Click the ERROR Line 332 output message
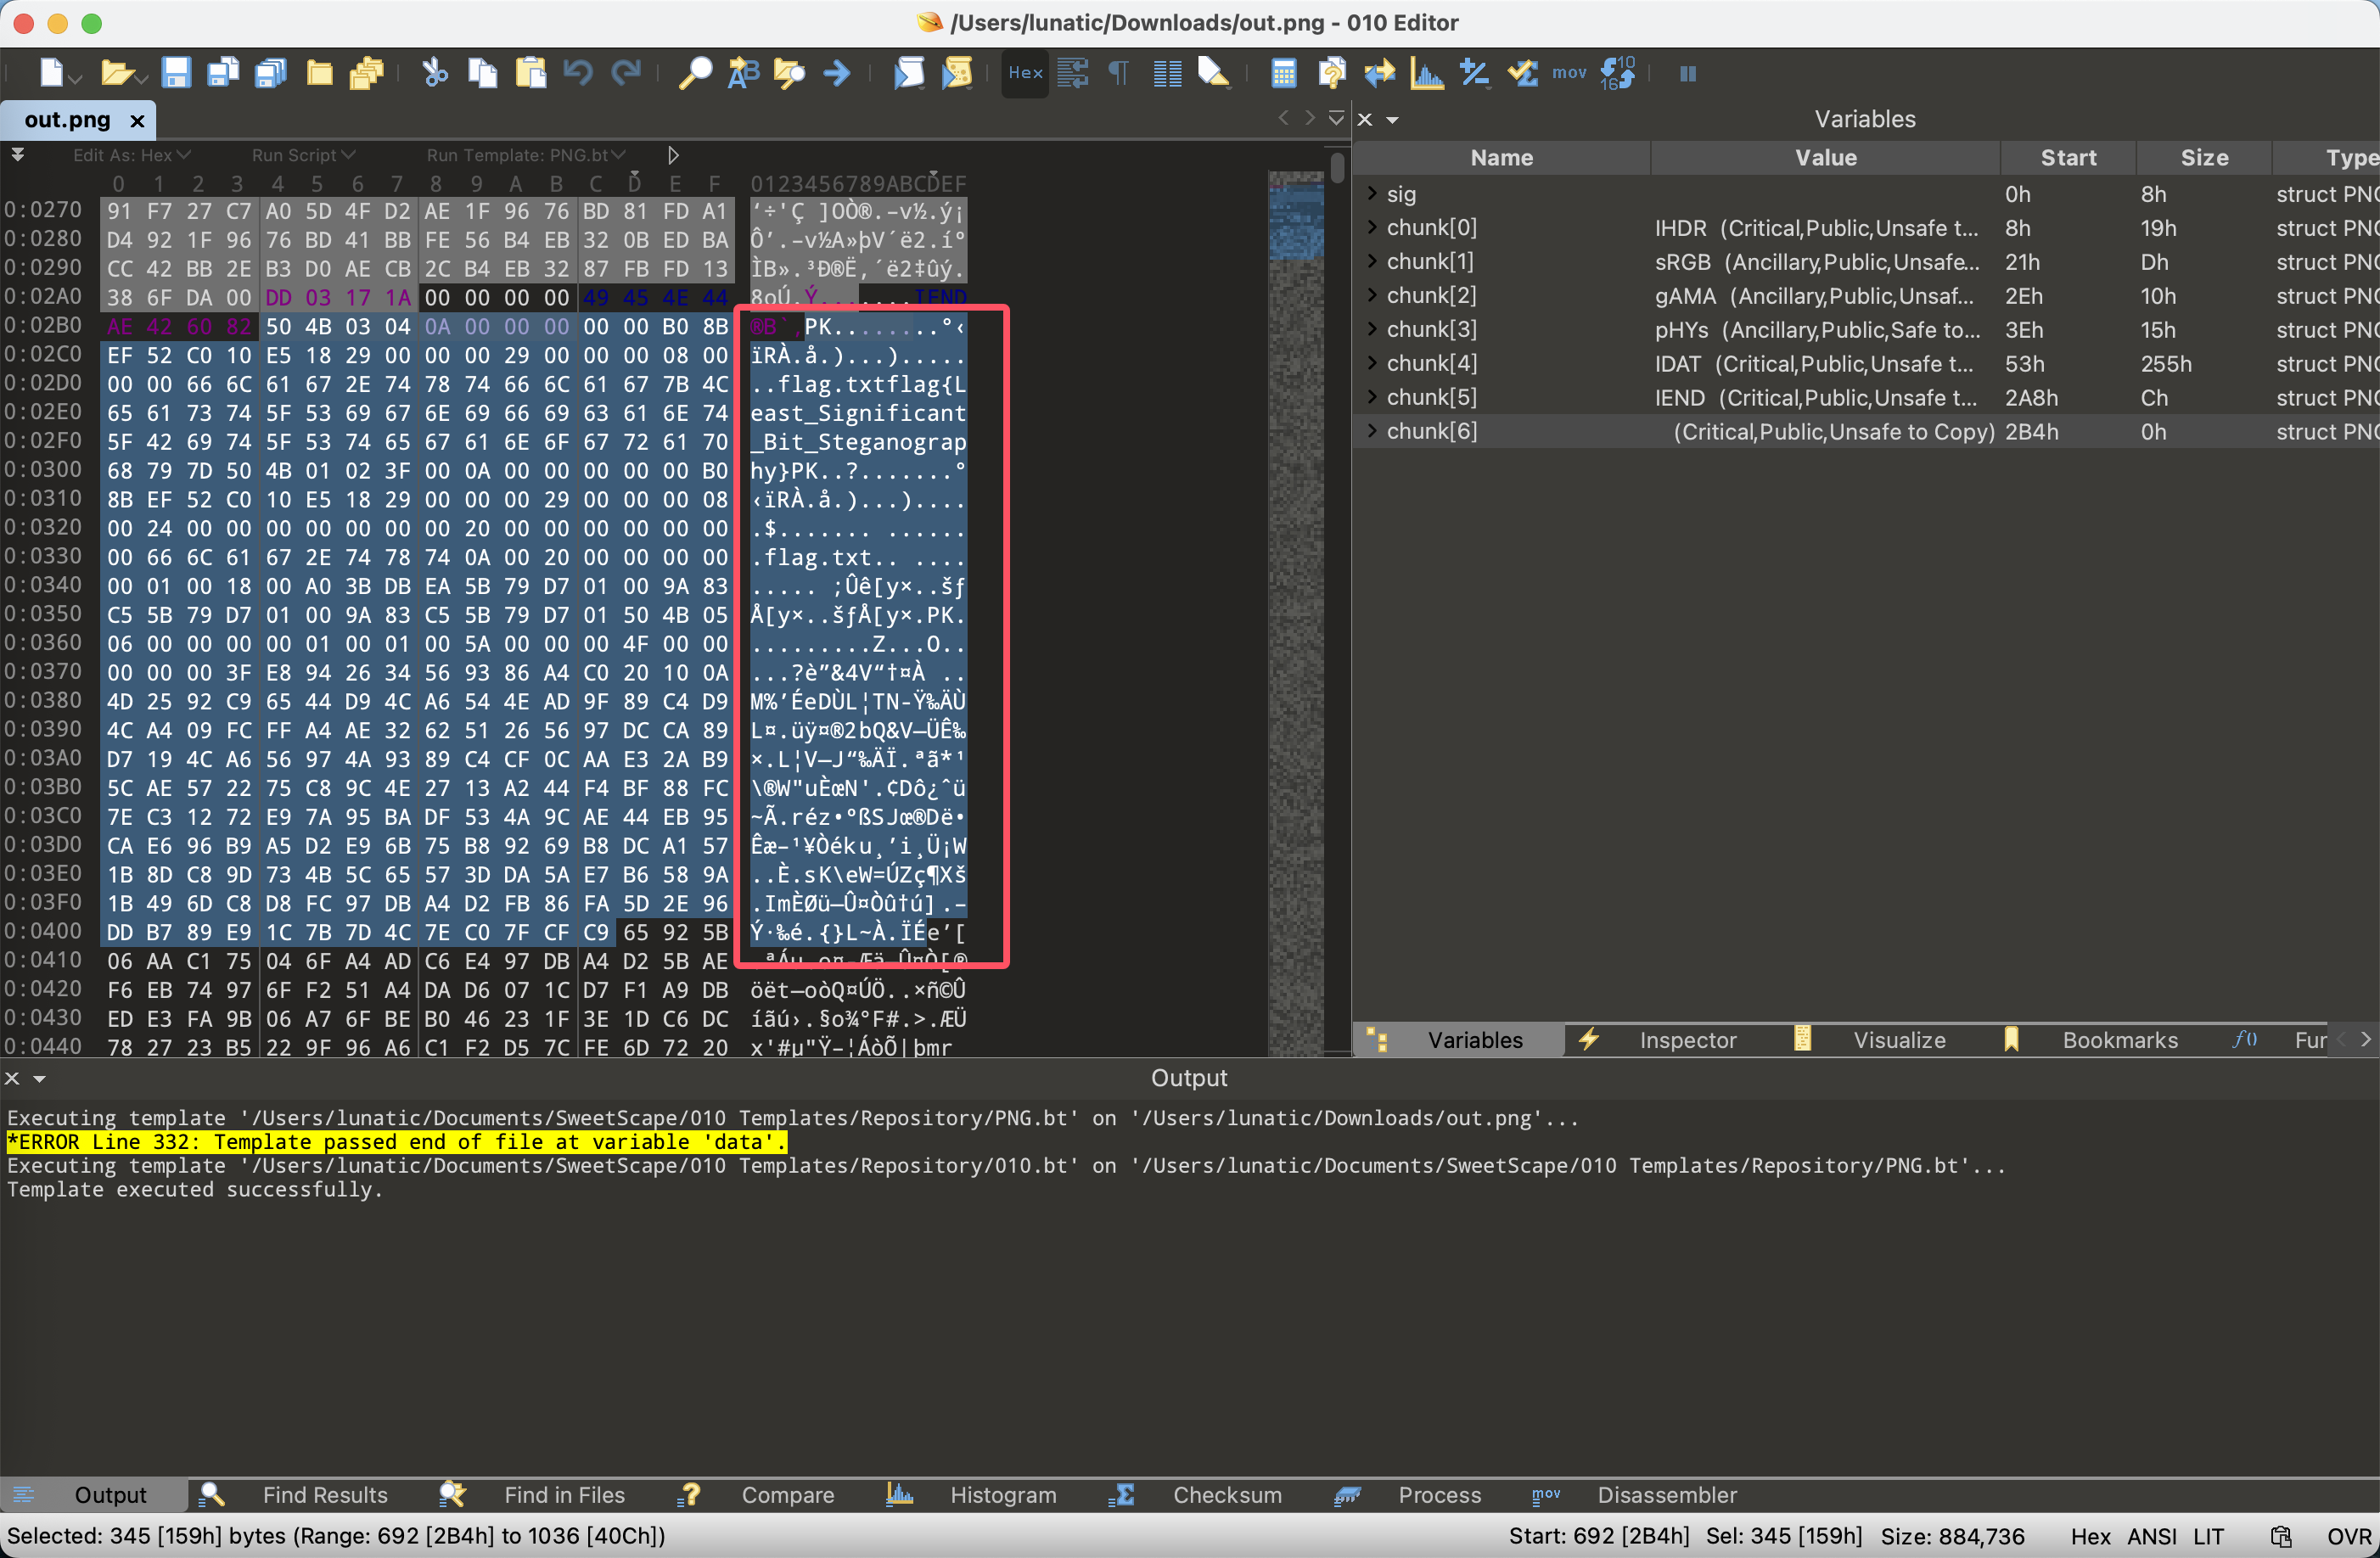Image resolution: width=2380 pixels, height=1558 pixels. (x=396, y=1142)
